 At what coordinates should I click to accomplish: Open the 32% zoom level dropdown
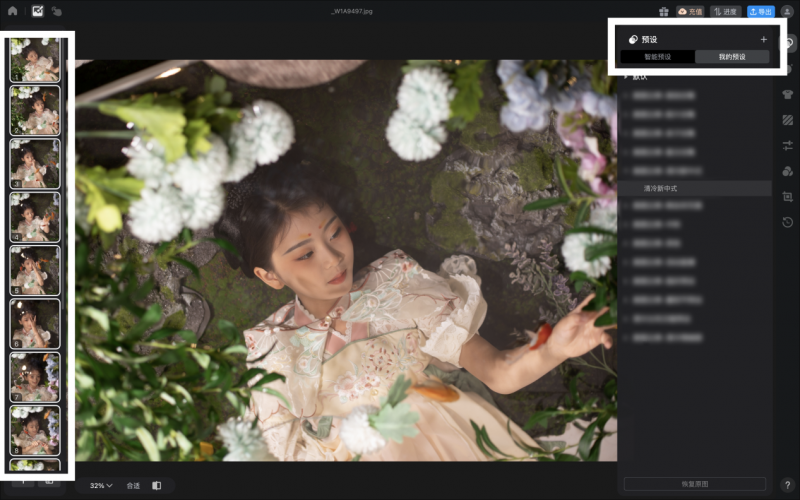tap(101, 485)
